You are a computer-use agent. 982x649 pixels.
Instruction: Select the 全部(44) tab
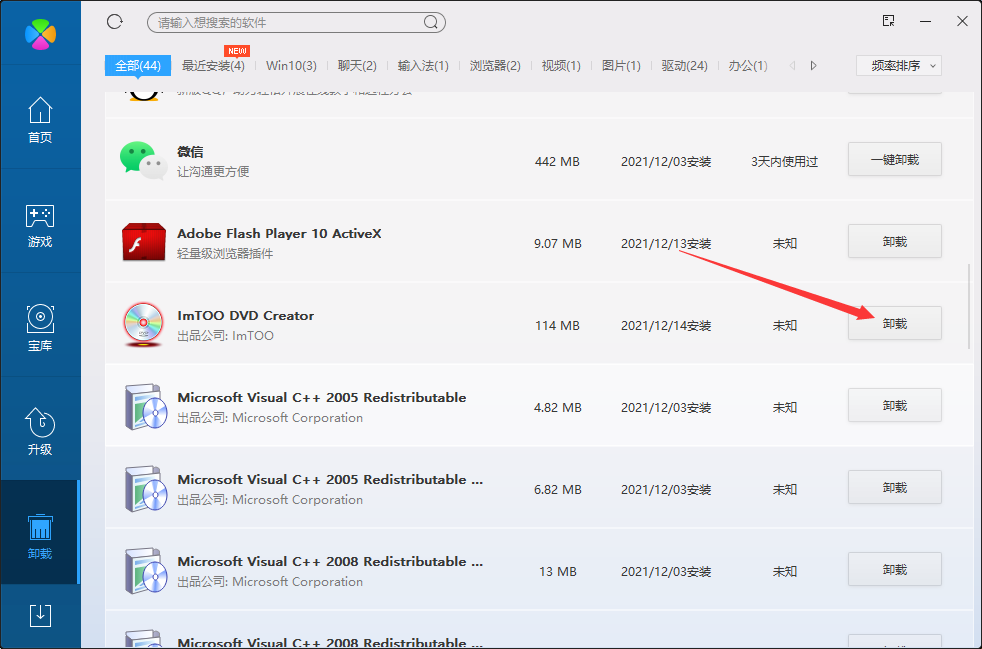pyautogui.click(x=138, y=65)
